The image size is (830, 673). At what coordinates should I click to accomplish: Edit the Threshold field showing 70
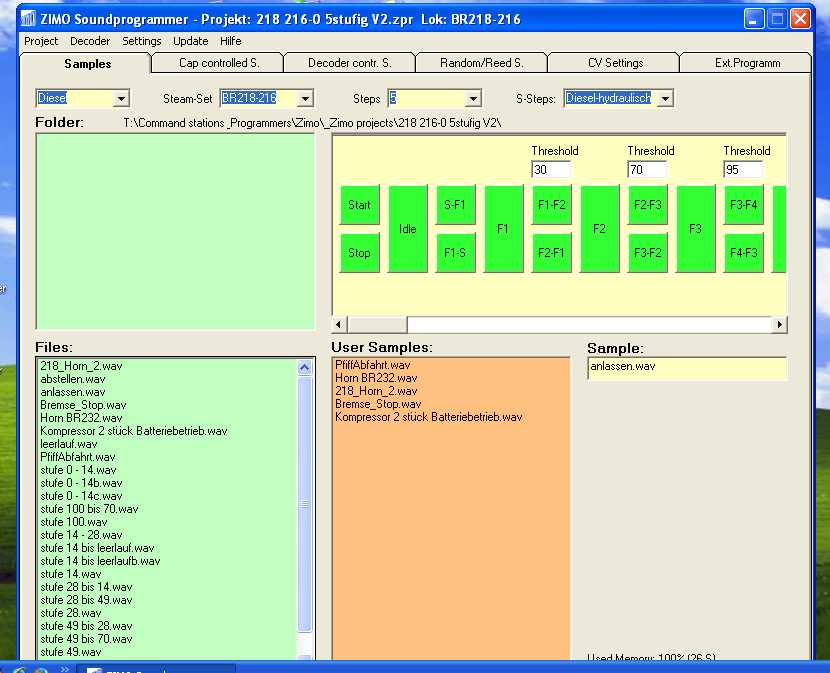pyautogui.click(x=647, y=169)
